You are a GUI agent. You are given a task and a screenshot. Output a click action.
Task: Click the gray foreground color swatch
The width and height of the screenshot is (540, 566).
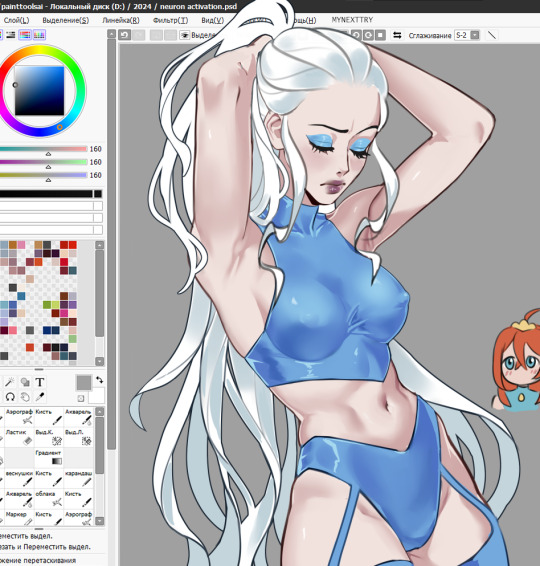coord(84,383)
